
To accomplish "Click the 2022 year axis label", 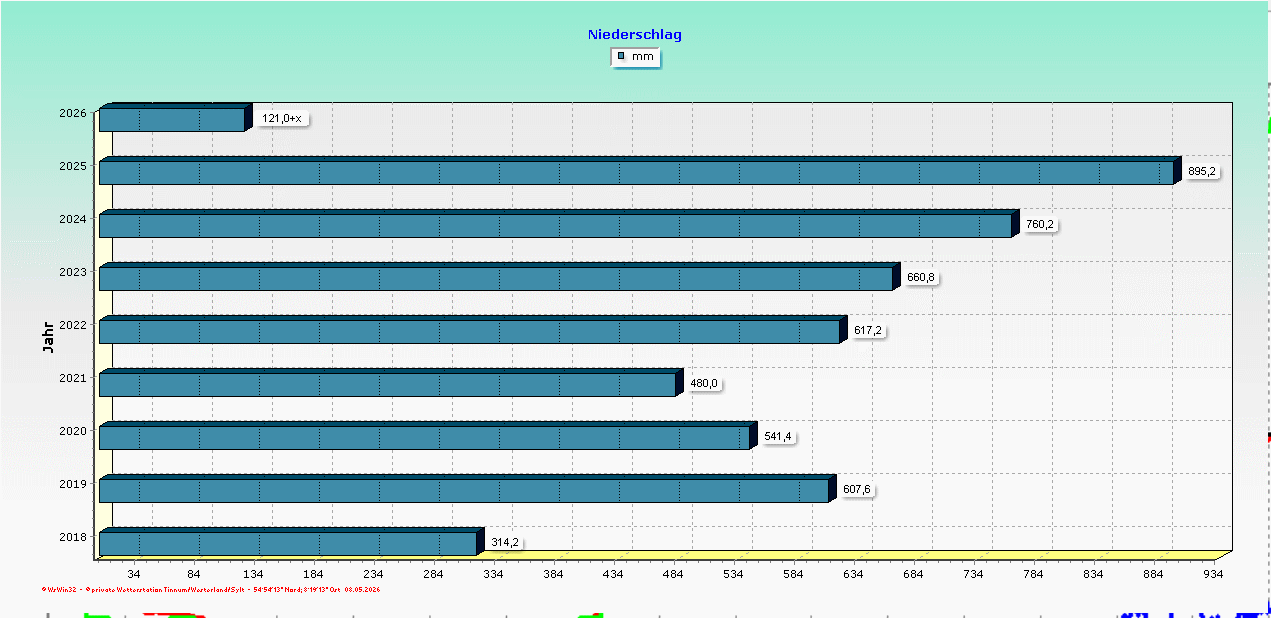I will [73, 325].
